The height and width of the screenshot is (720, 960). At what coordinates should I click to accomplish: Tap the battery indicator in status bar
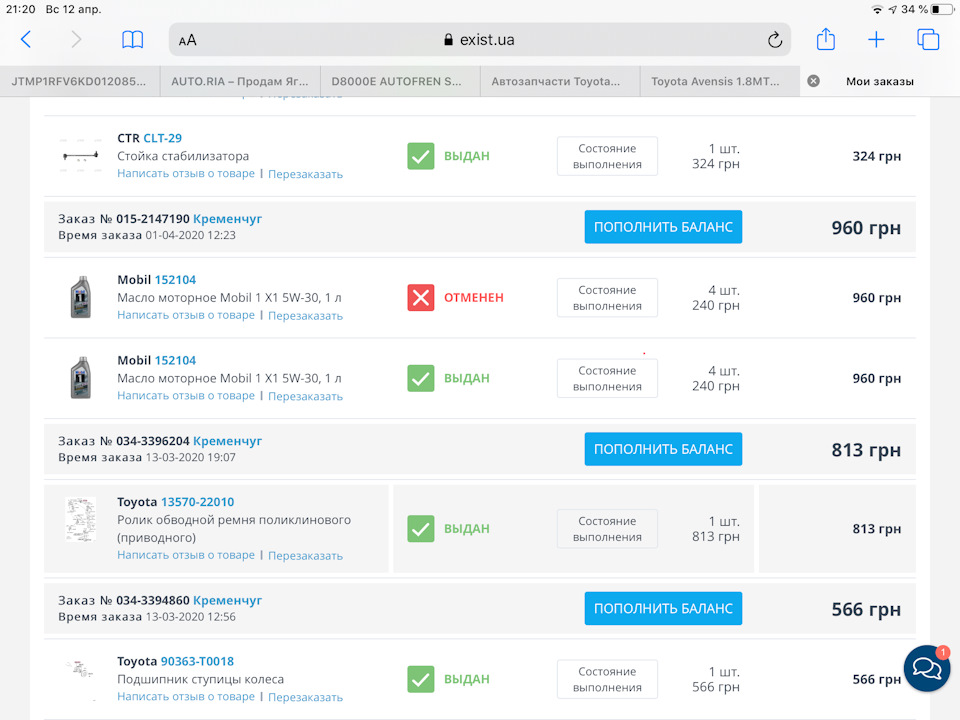point(941,9)
